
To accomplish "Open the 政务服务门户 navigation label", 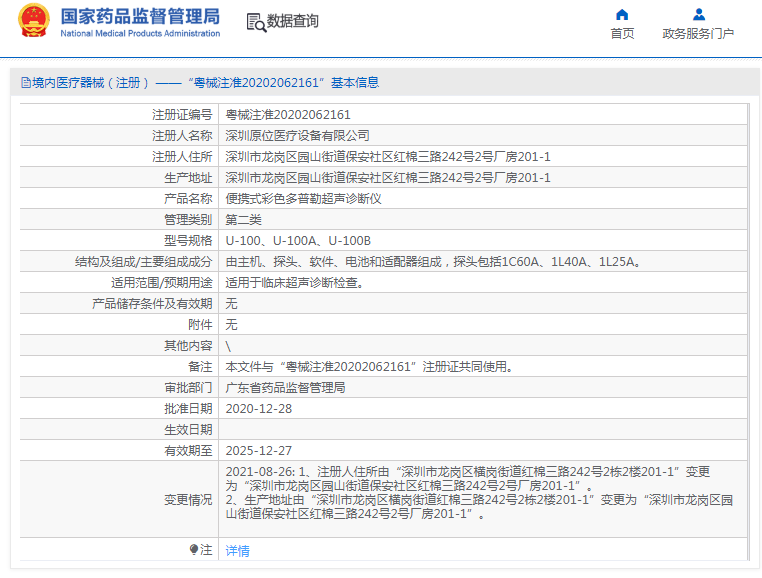I will click(698, 34).
